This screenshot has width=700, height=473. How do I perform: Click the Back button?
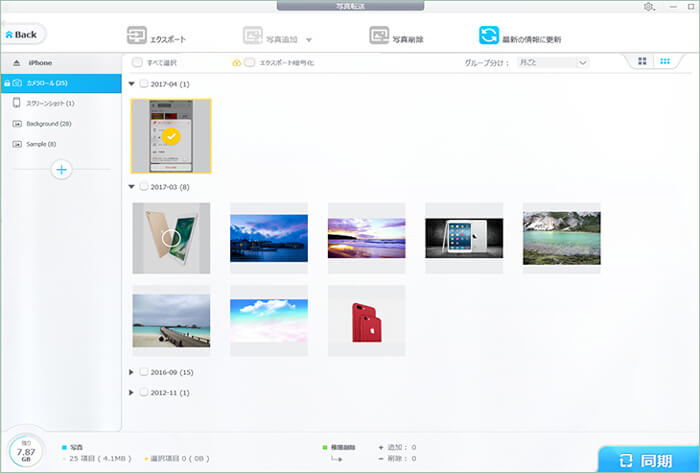24,34
